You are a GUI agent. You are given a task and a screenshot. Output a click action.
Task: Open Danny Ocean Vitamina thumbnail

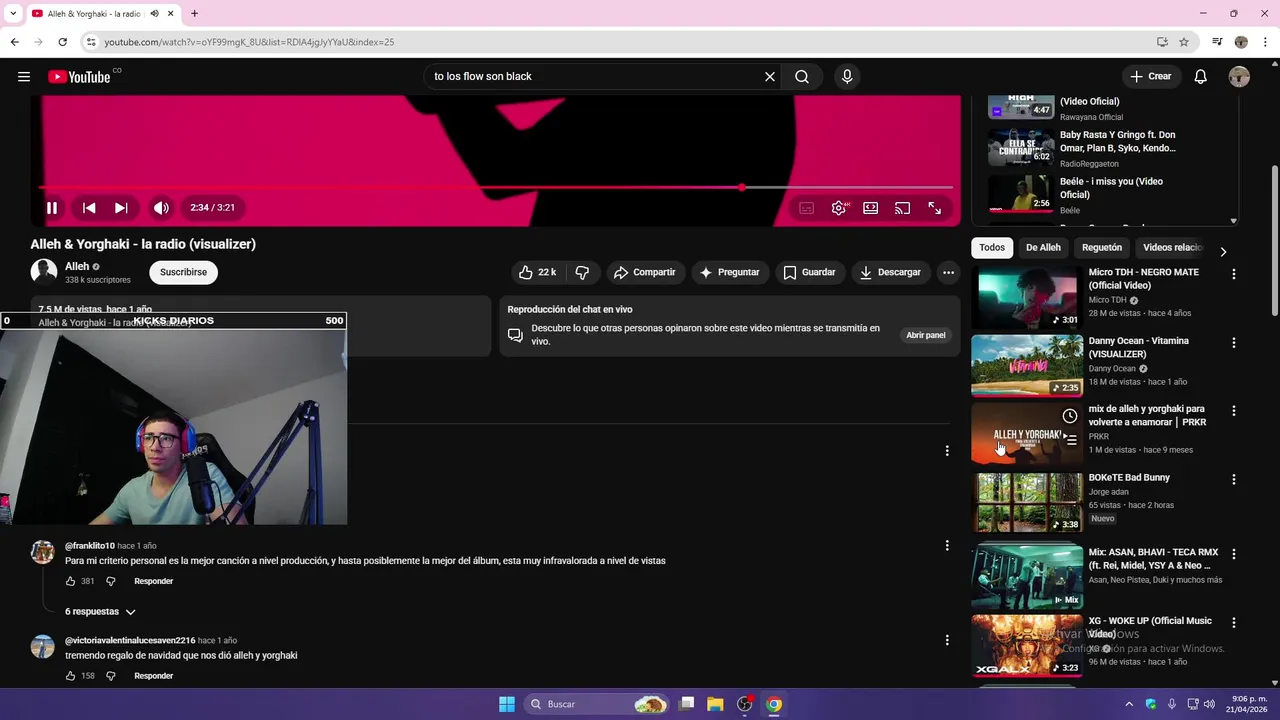(1027, 366)
